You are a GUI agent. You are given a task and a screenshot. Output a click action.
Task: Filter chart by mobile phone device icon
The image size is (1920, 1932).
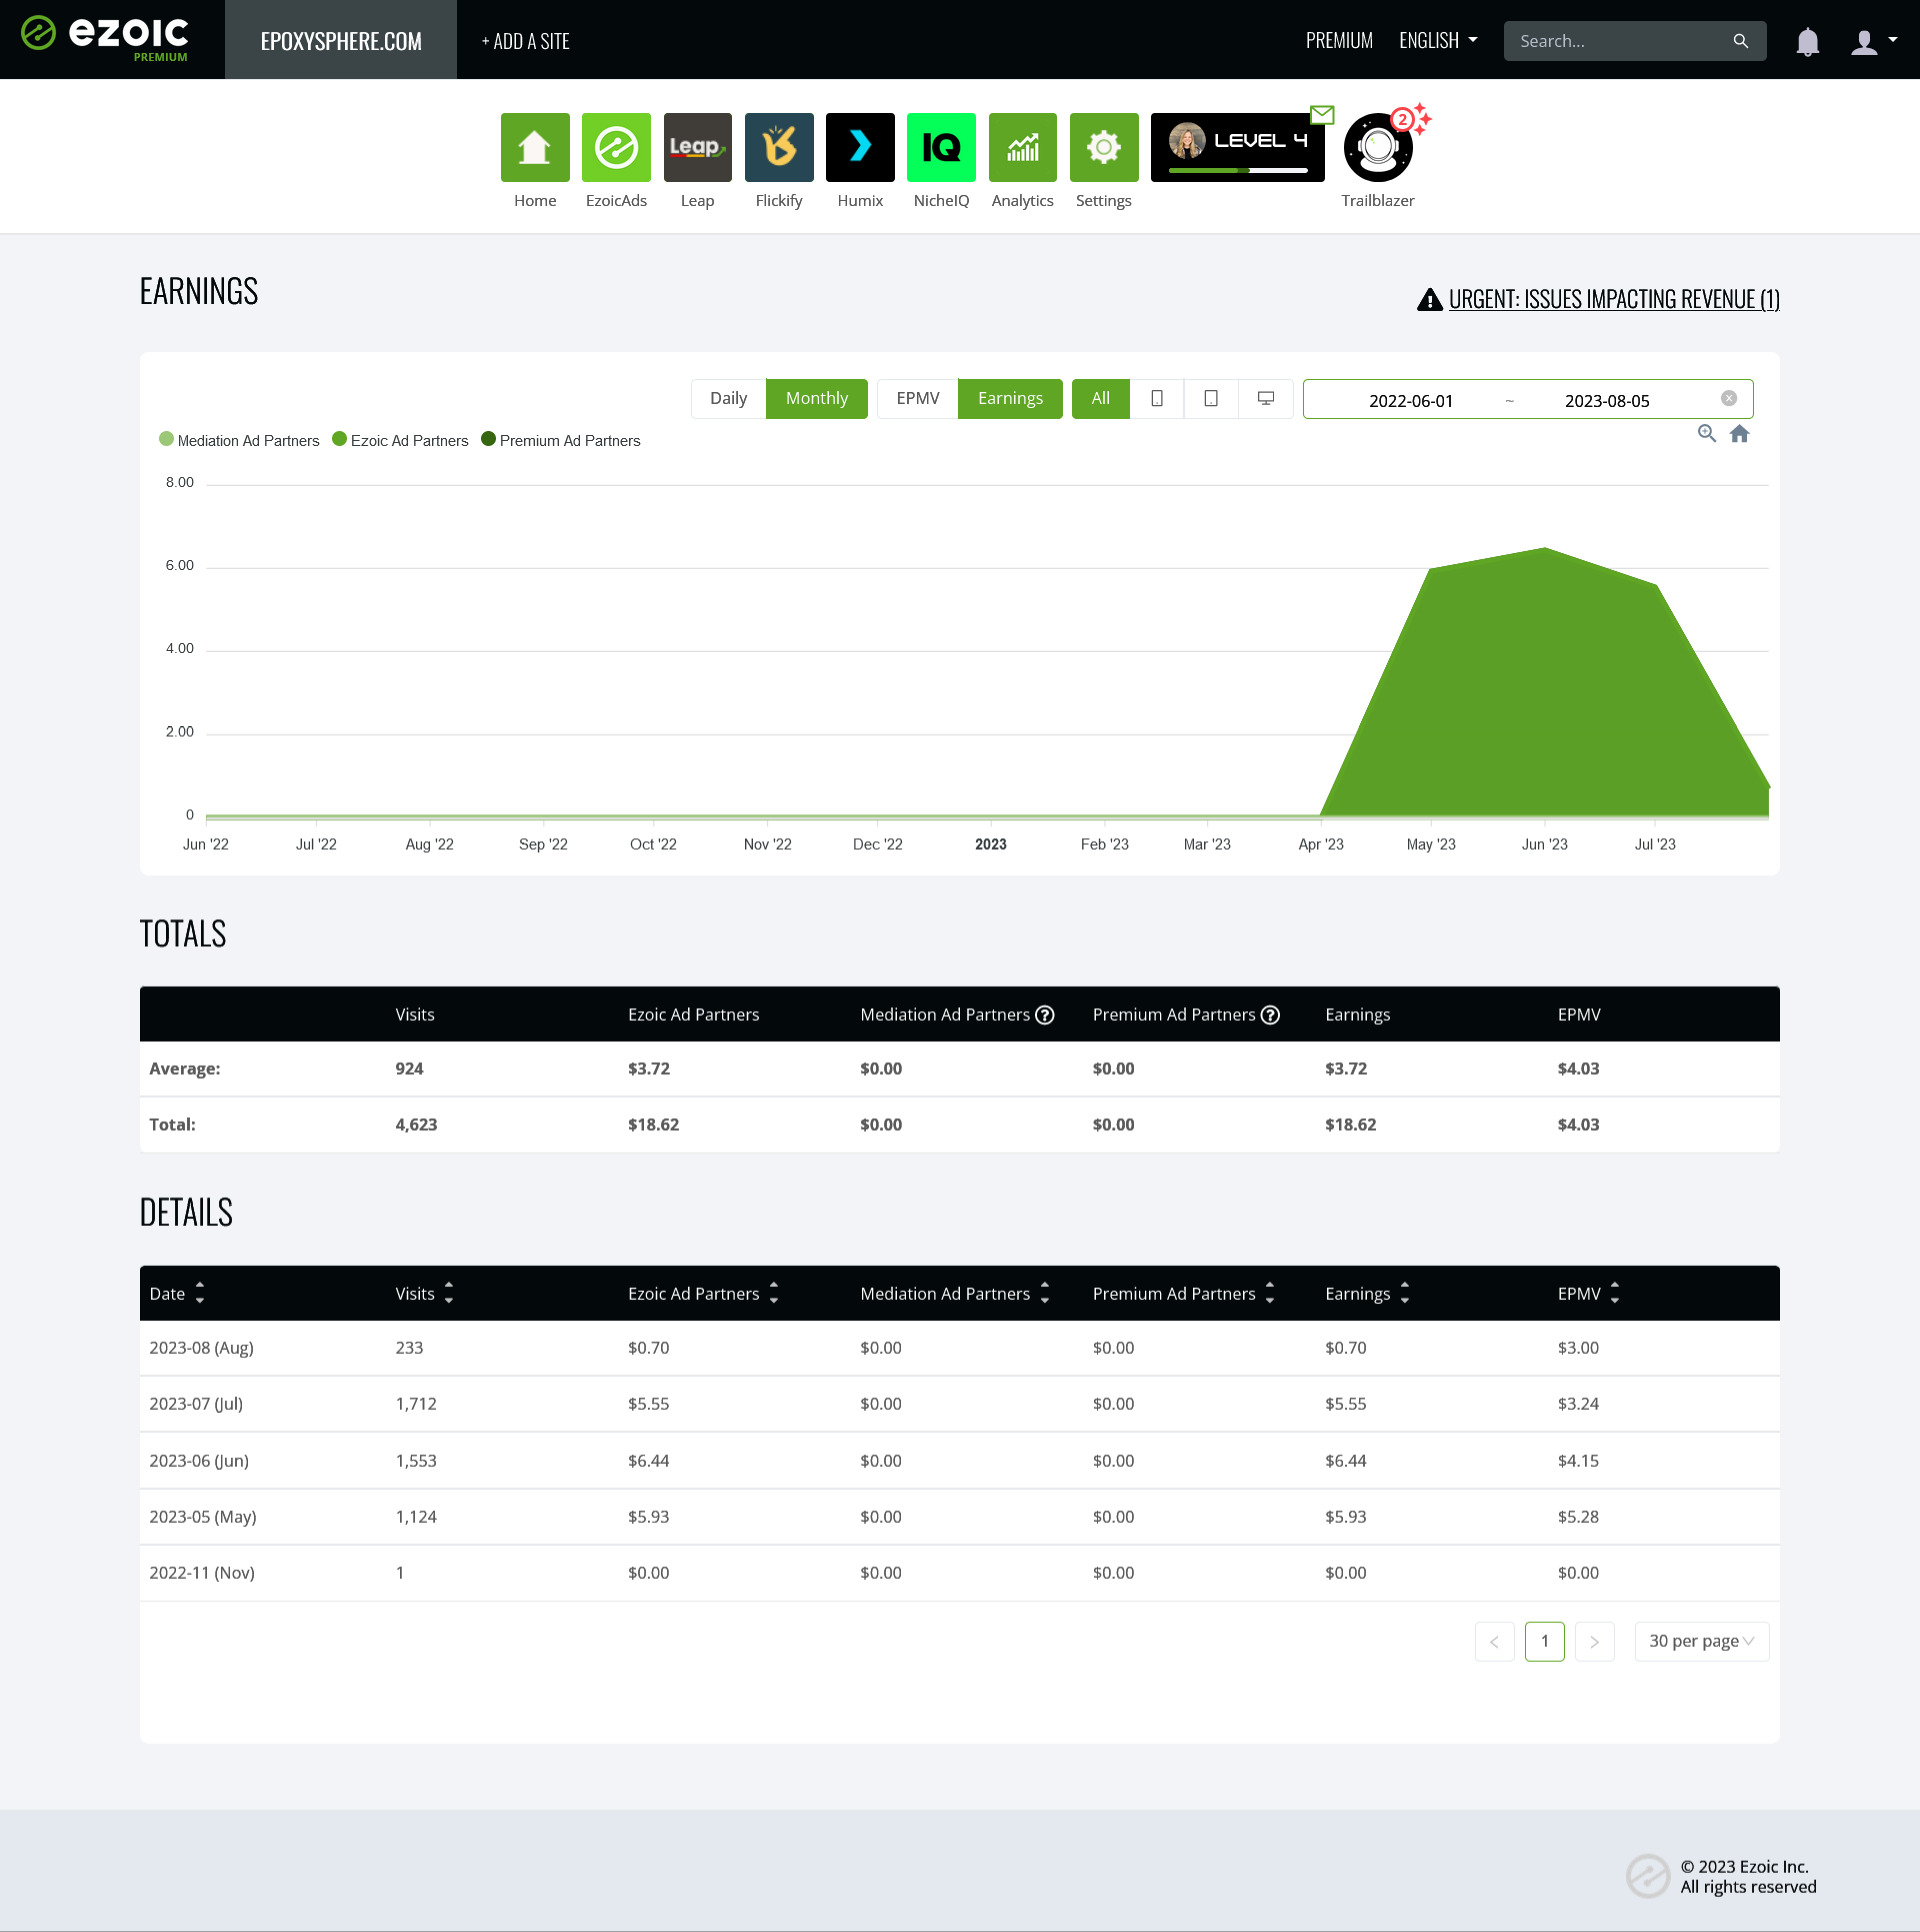1157,399
